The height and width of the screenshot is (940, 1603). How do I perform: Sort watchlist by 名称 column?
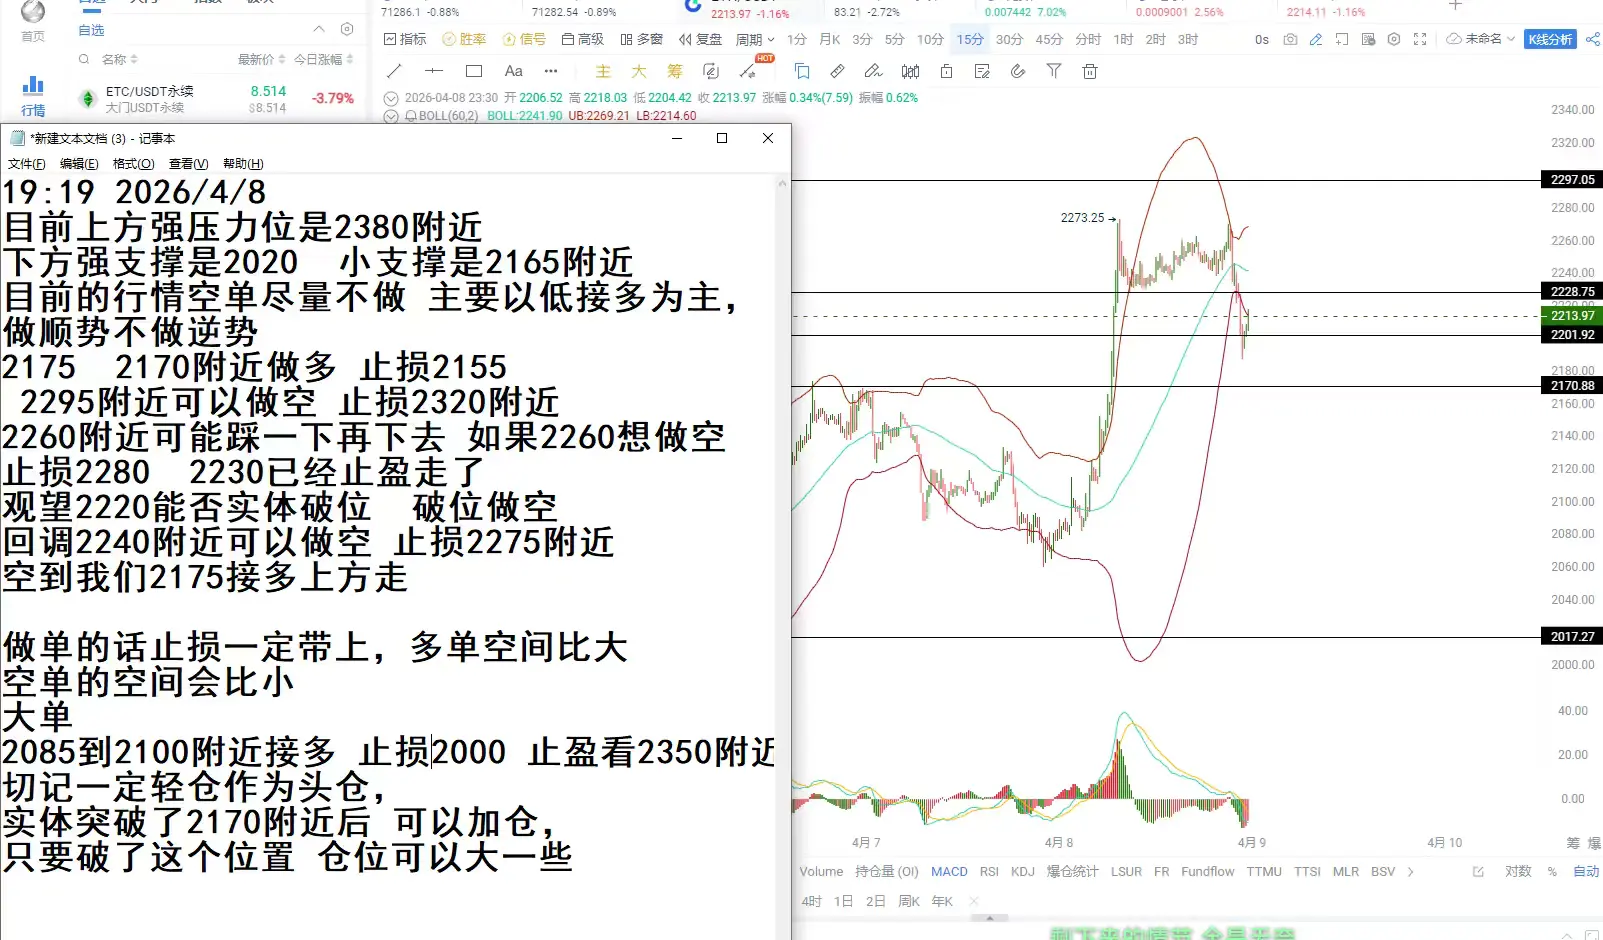click(x=120, y=59)
